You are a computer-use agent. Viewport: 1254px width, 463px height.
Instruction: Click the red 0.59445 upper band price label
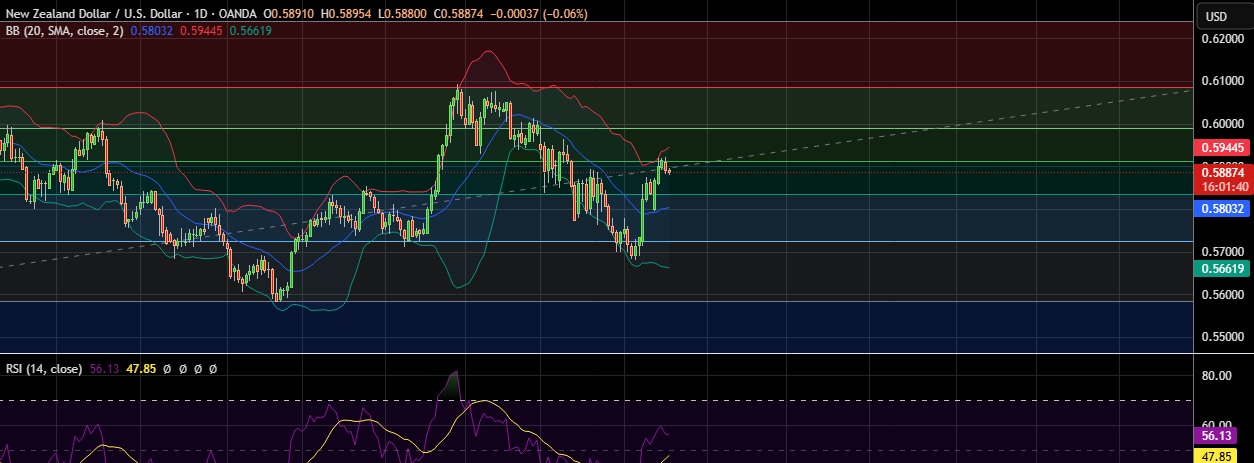click(1223, 147)
